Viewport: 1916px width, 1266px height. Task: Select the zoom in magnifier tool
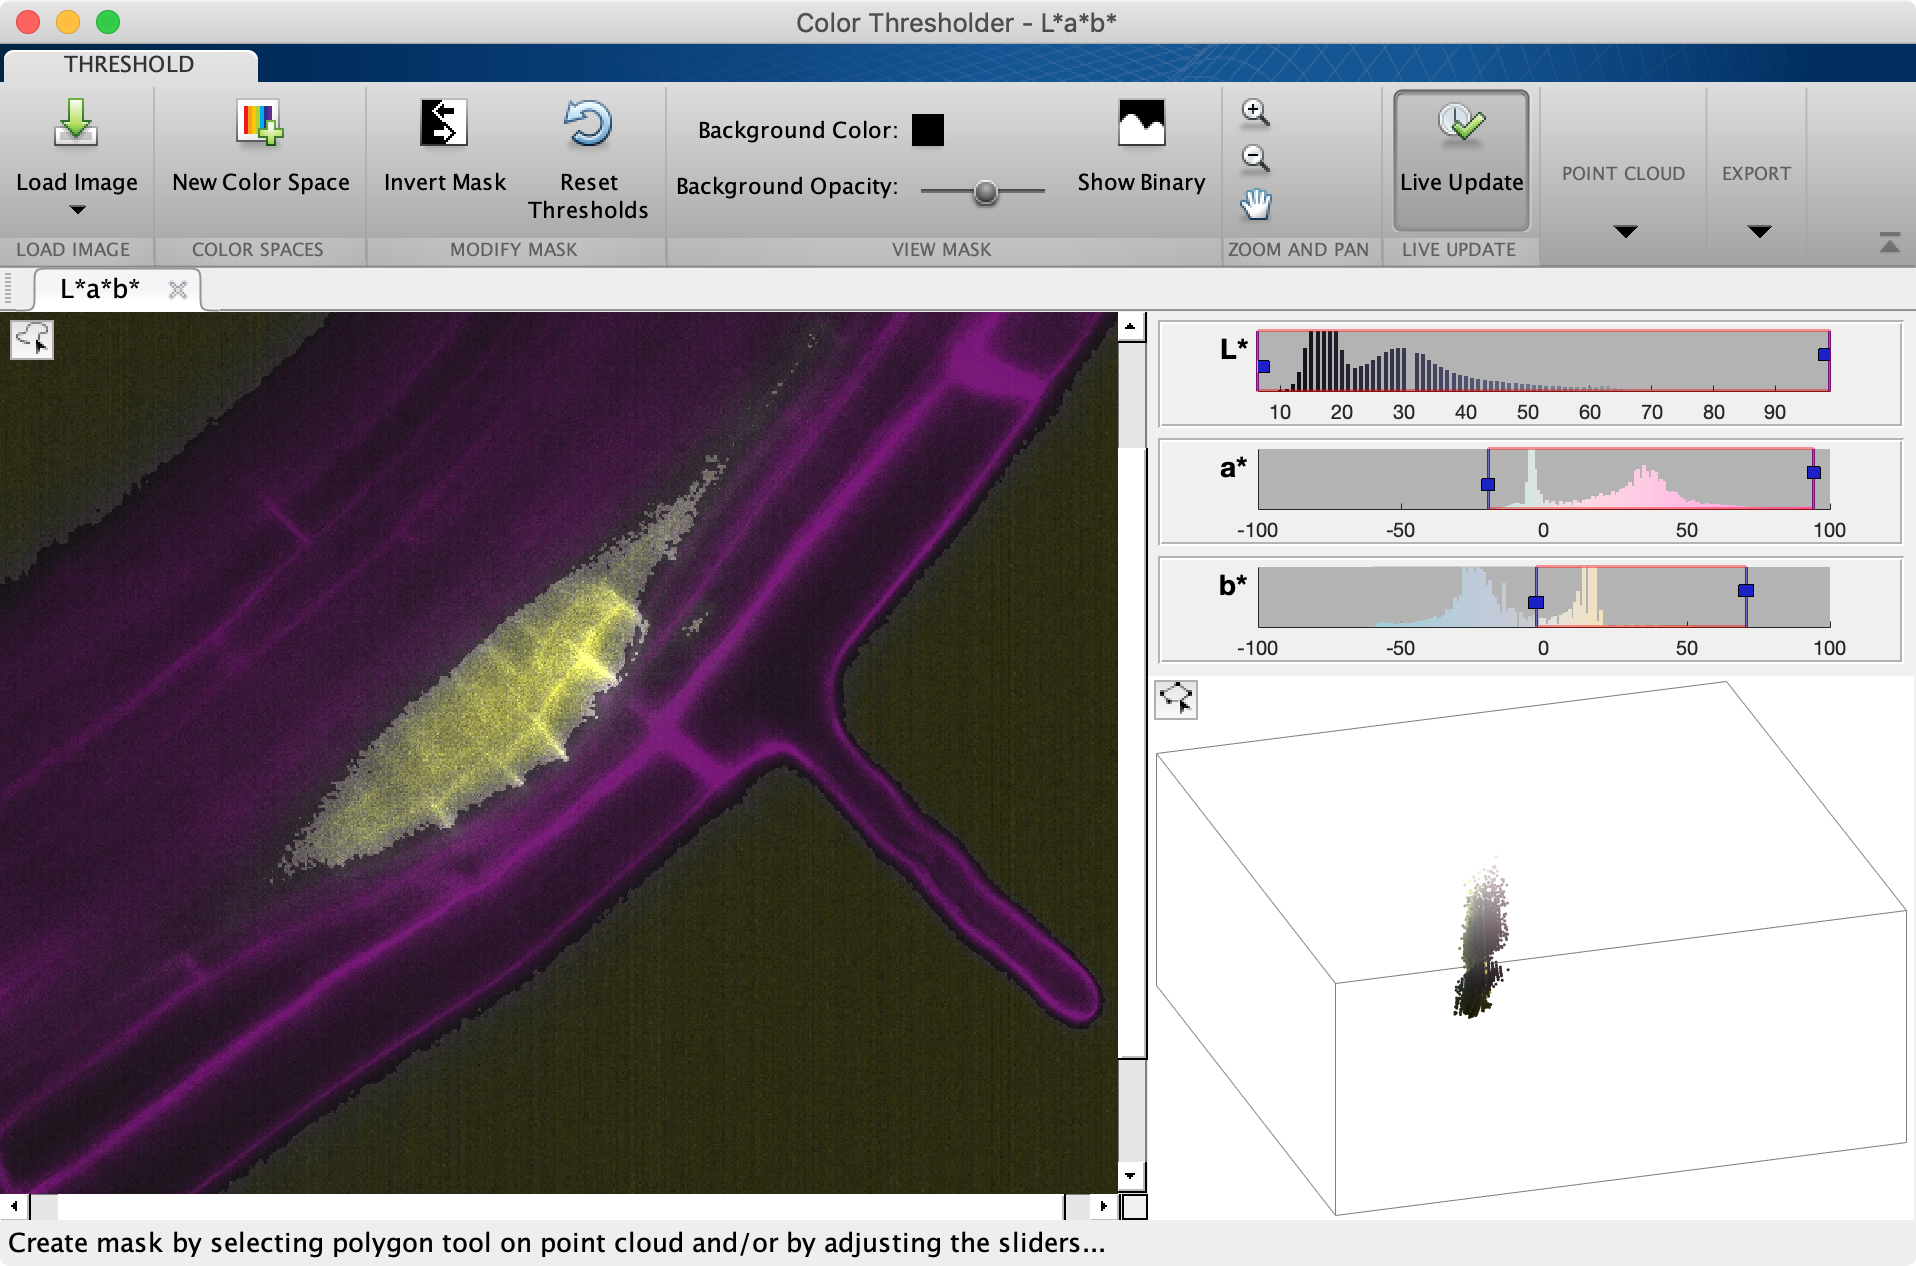1255,112
